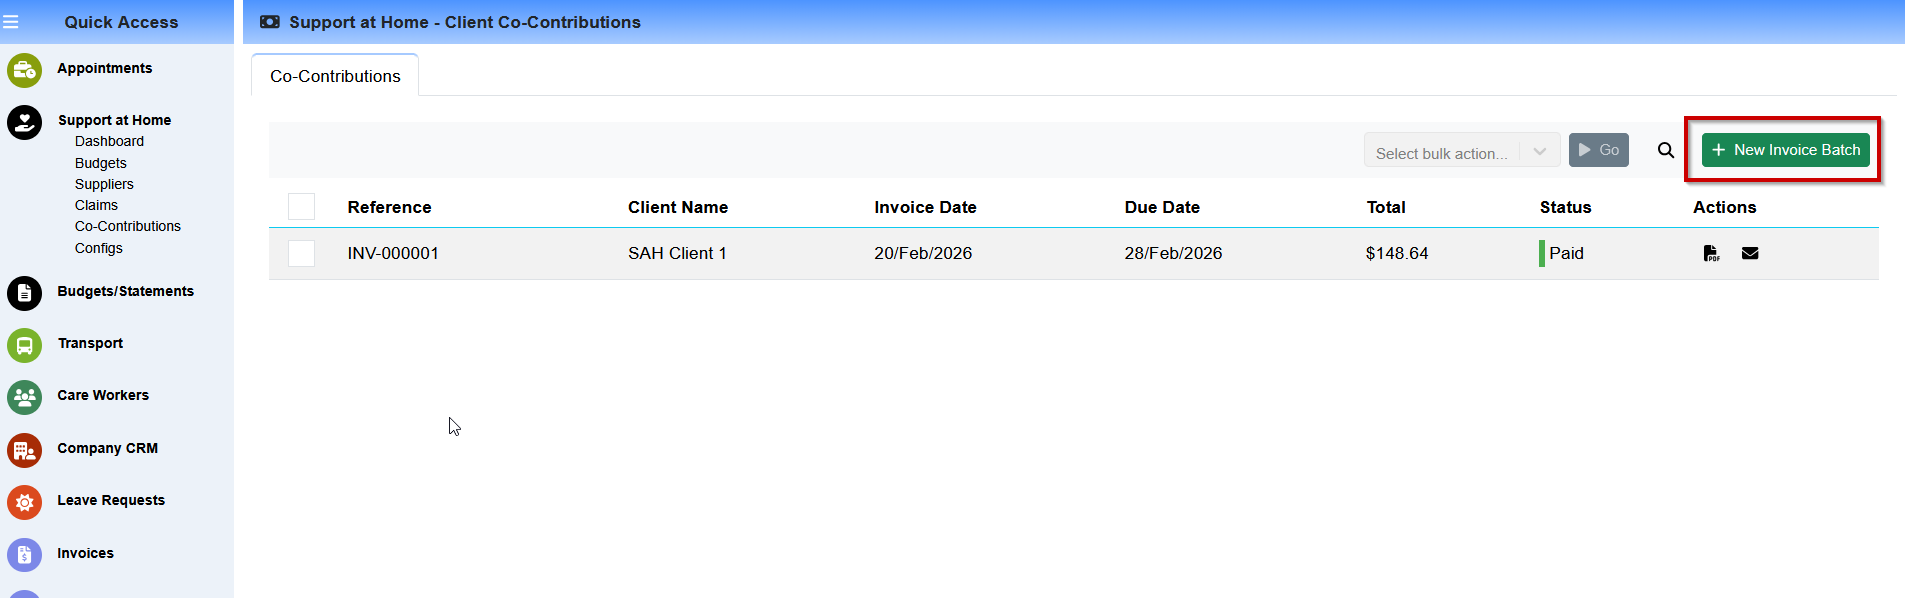The width and height of the screenshot is (1907, 598).
Task: Open Dashboard under Support at Home
Action: 109,141
